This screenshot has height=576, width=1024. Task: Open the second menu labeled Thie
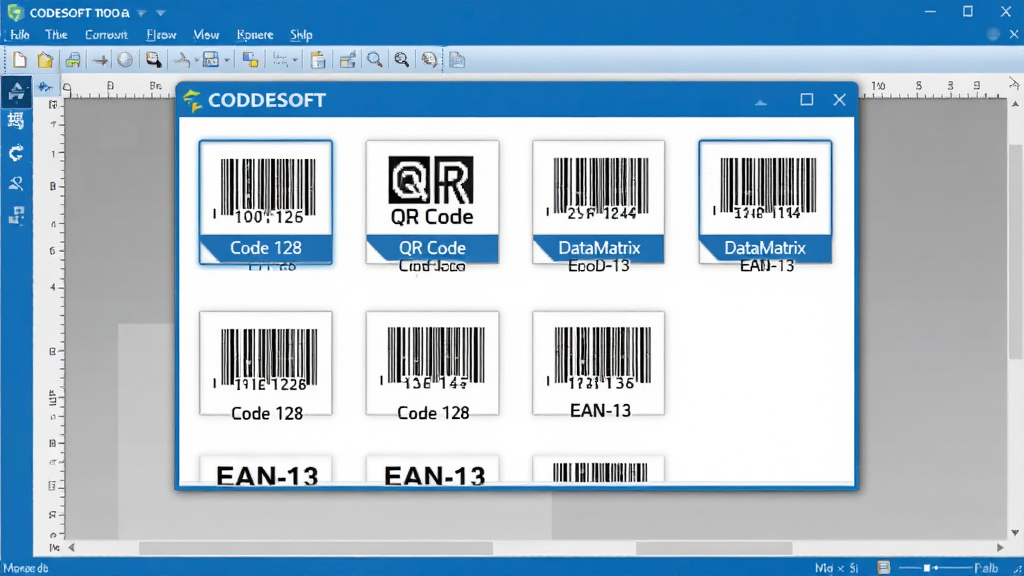click(x=56, y=35)
